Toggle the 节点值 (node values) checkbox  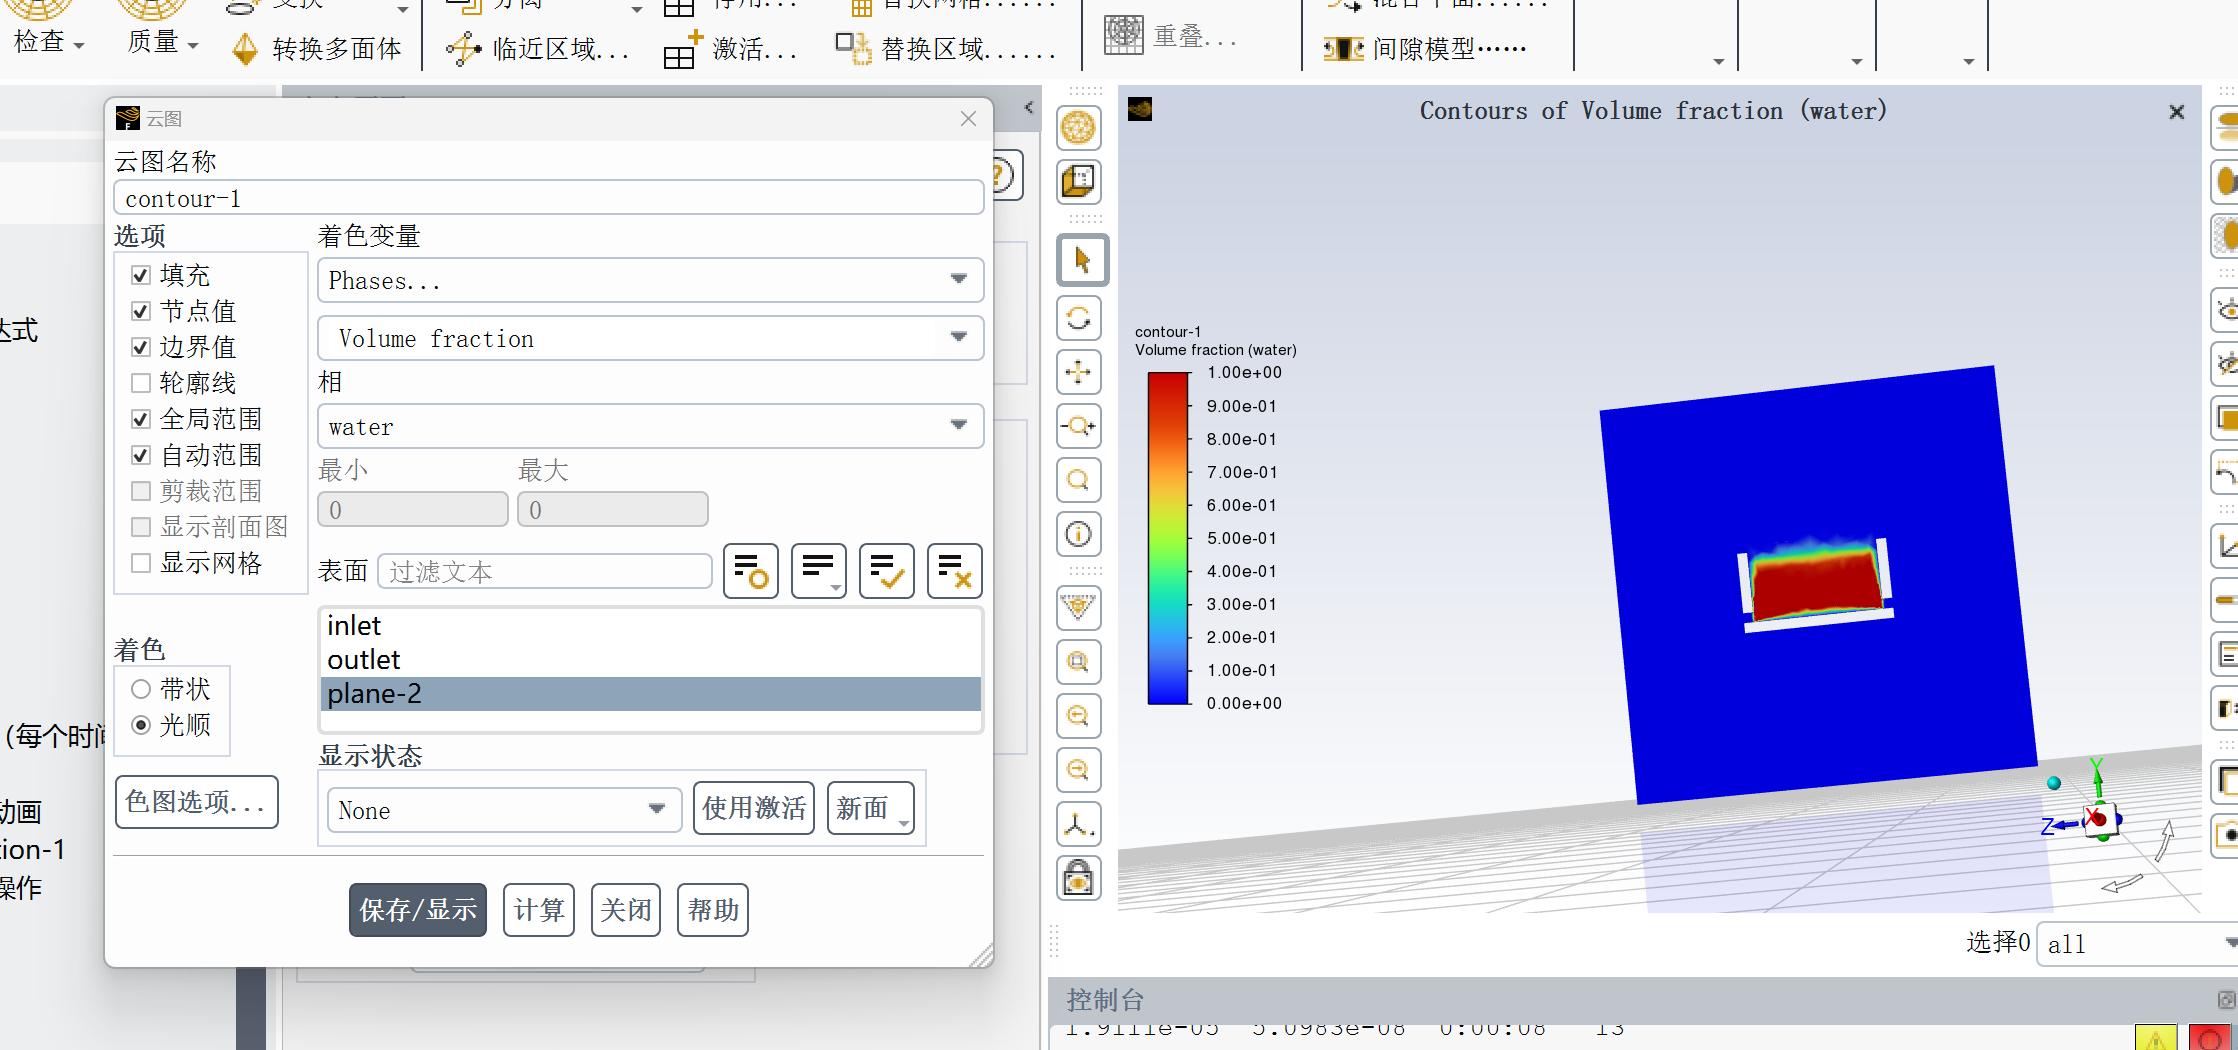[141, 311]
